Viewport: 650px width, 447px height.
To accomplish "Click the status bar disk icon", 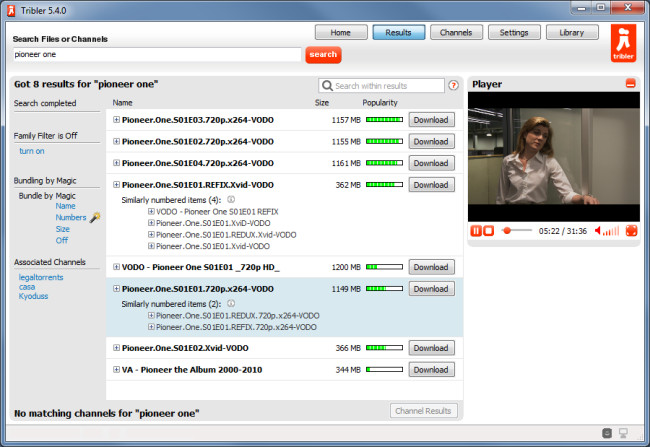I will (606, 433).
